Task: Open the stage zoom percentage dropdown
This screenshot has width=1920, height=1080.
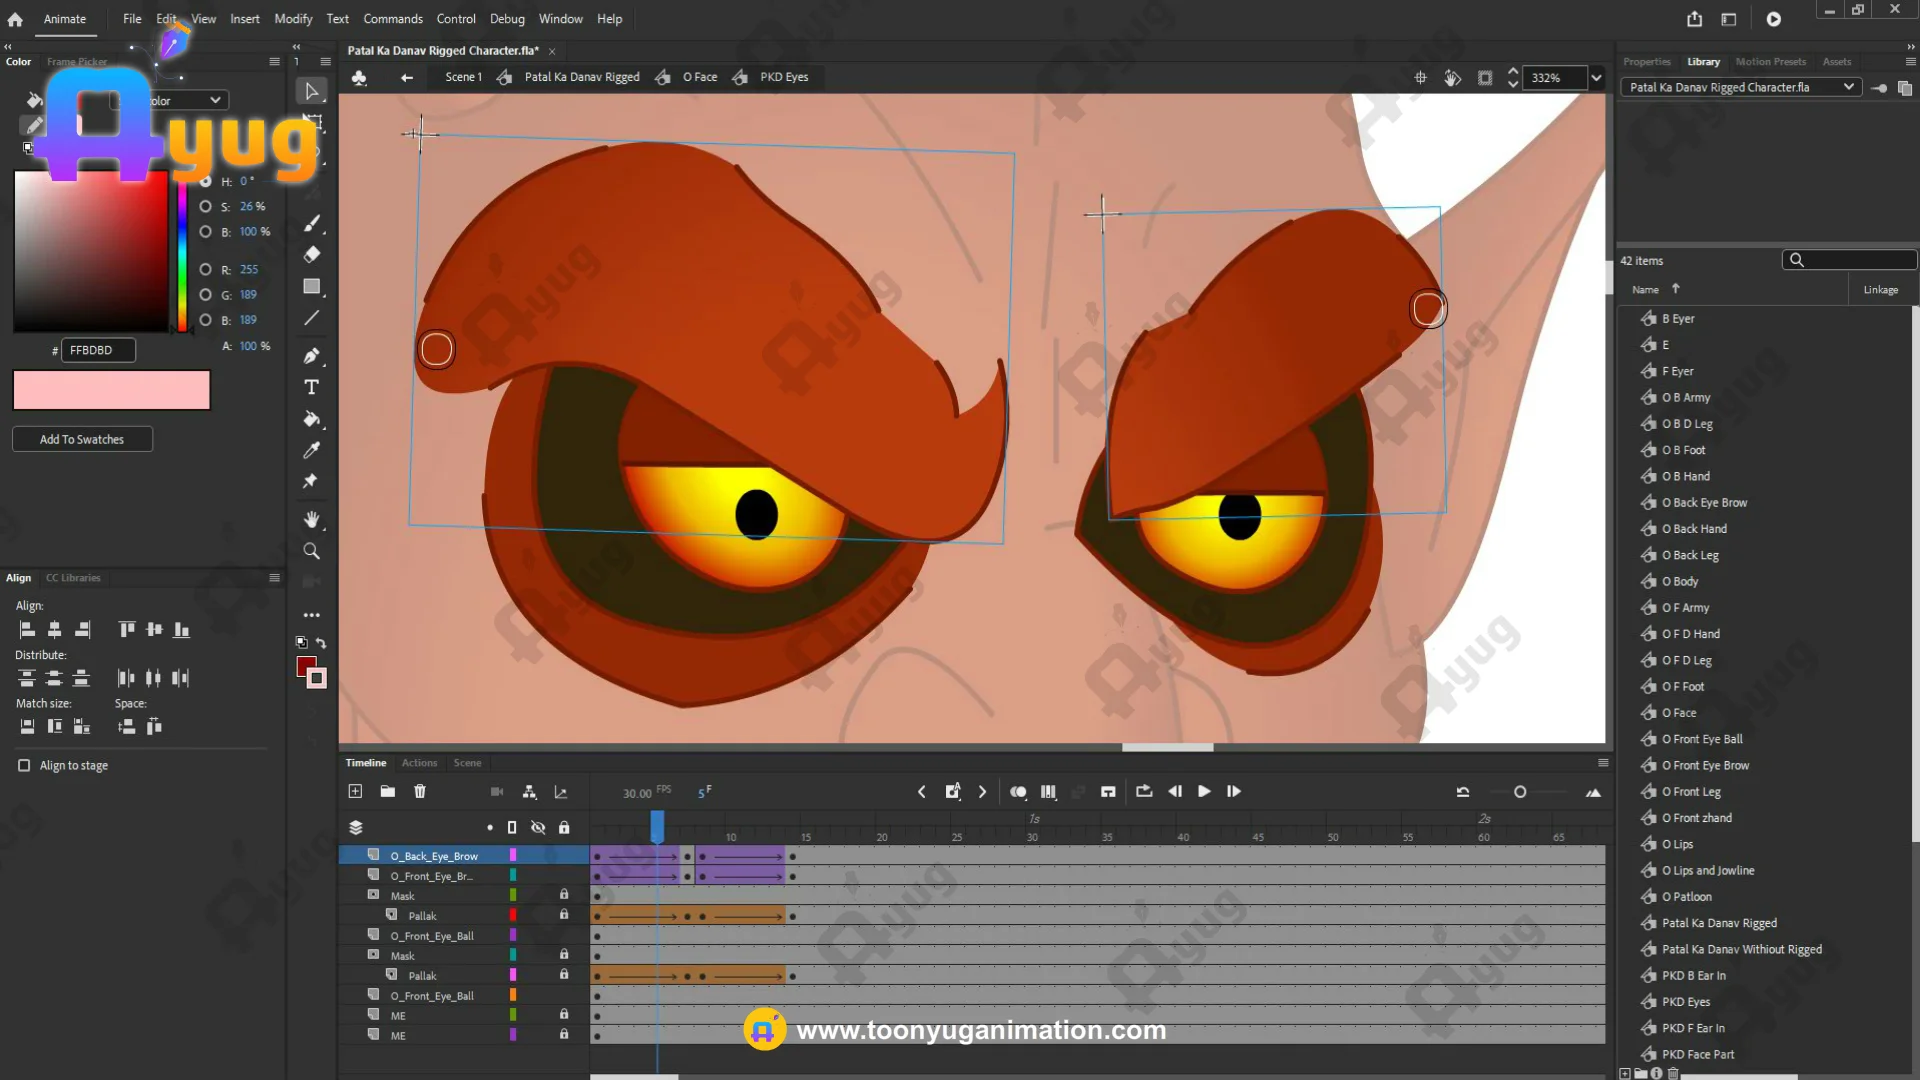Action: coord(1596,77)
